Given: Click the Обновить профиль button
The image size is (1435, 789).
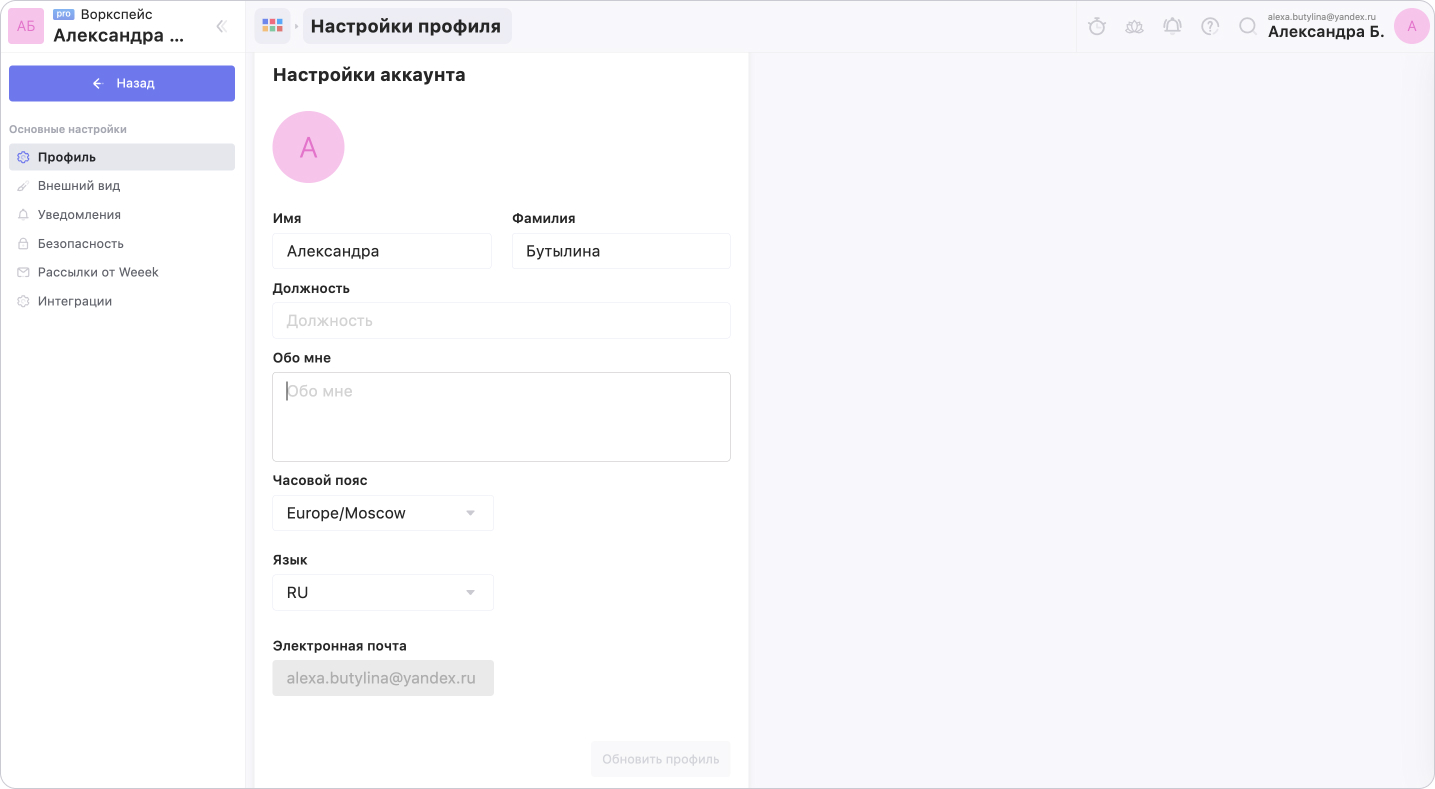Looking at the screenshot, I should click(x=661, y=759).
